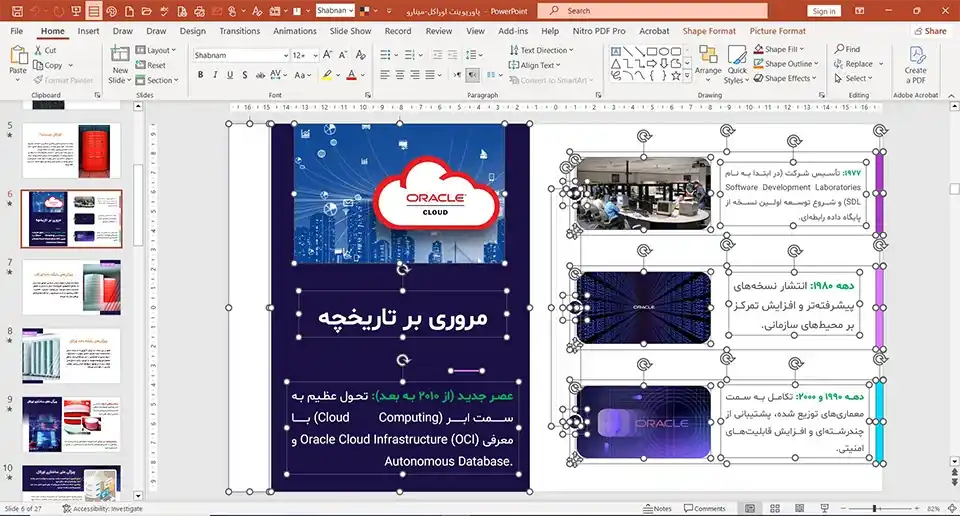Toggle Bold formatting
Image resolution: width=960 pixels, height=516 pixels.
pyautogui.click(x=200, y=75)
